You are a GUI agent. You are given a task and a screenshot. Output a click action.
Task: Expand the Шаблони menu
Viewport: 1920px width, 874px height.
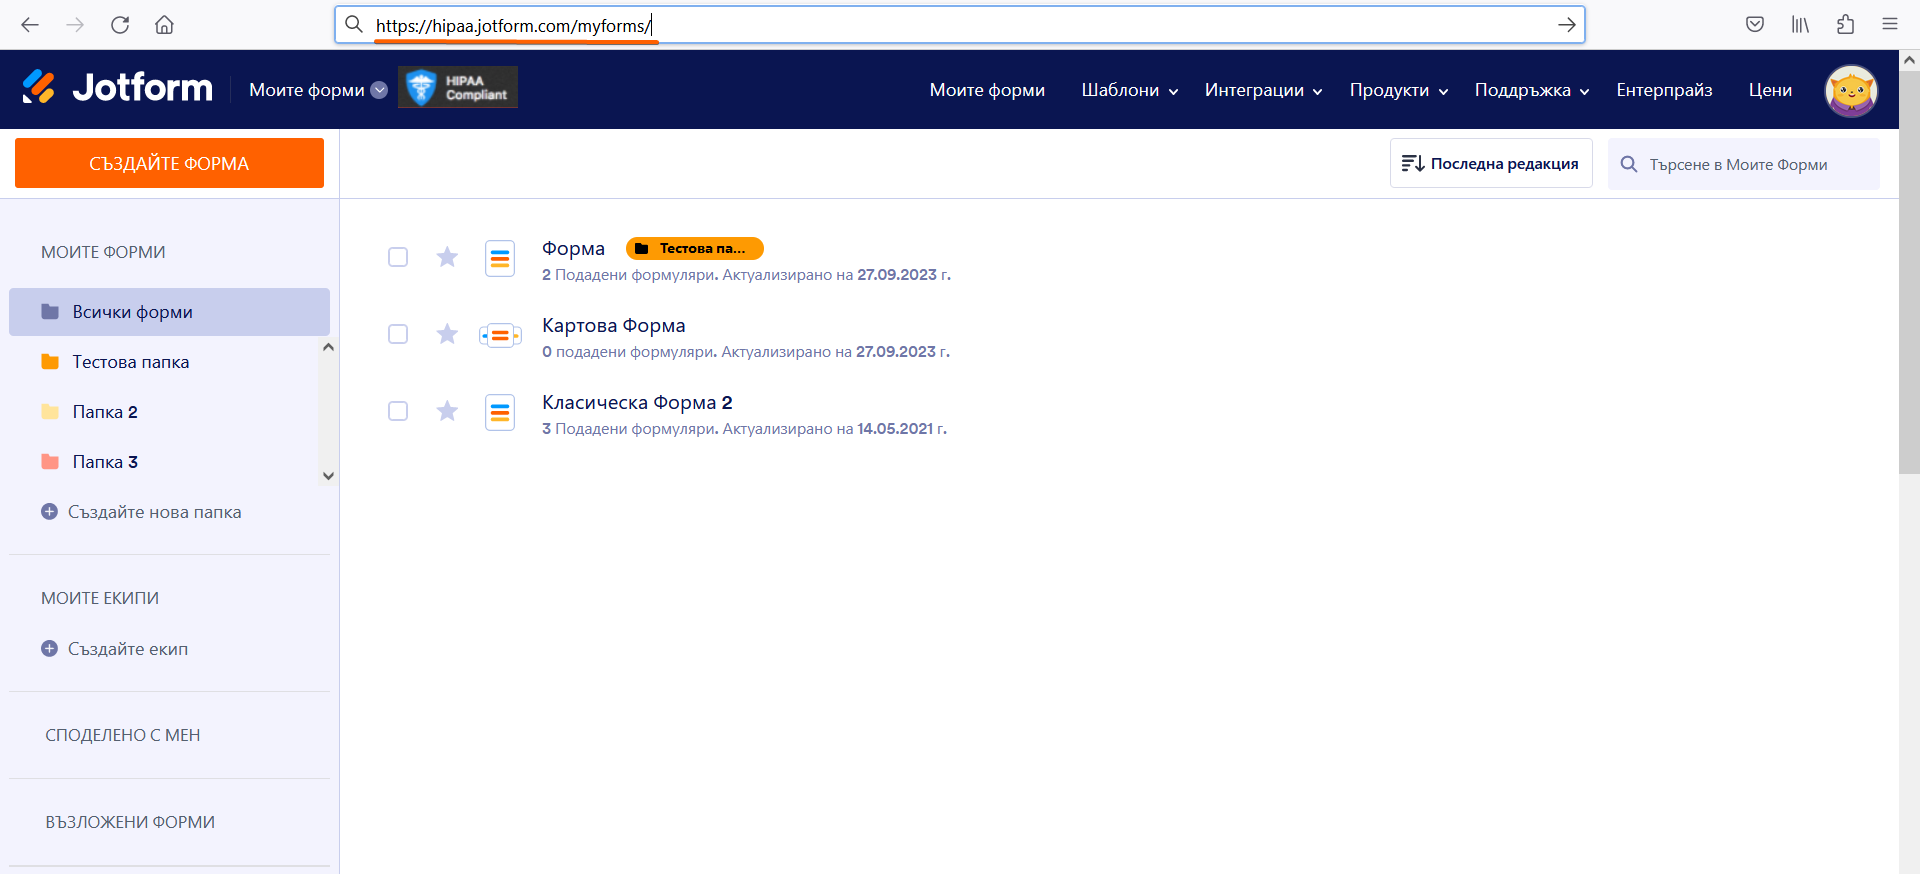(x=1130, y=90)
